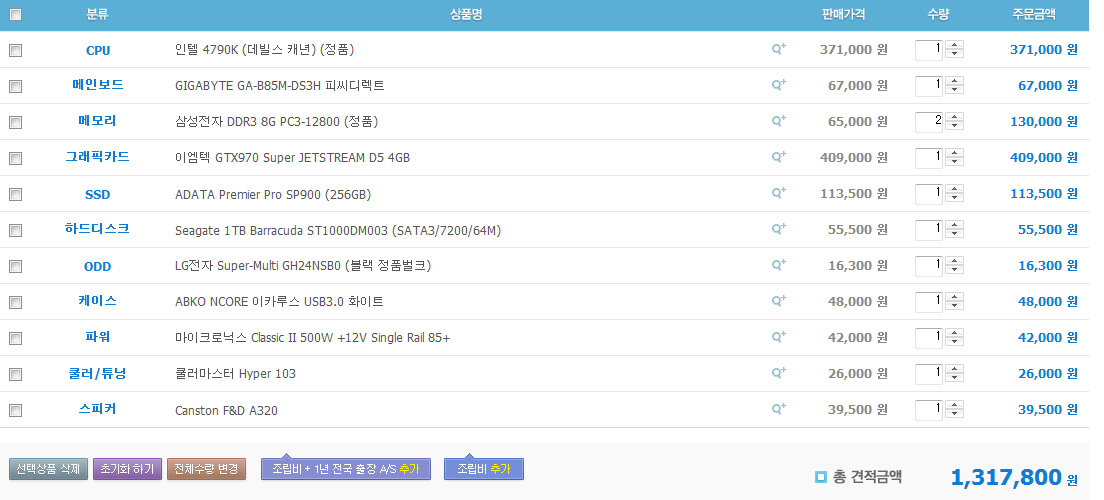
Task: Open the 메인보드 category link
Action: click(98, 85)
